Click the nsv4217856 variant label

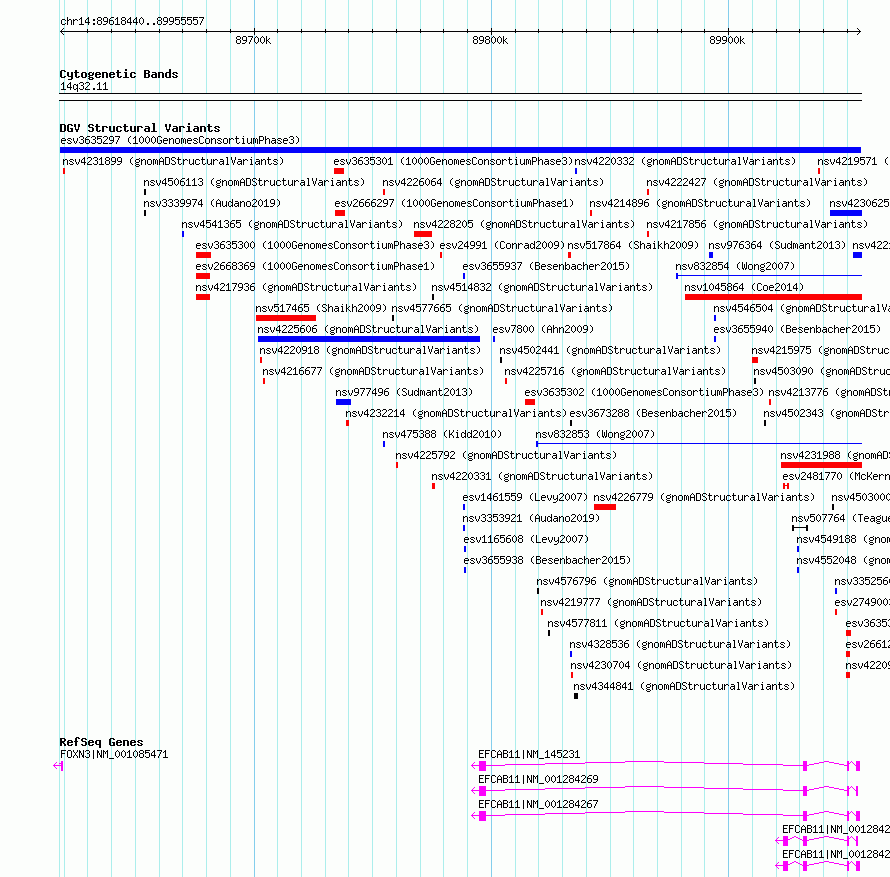coord(757,224)
